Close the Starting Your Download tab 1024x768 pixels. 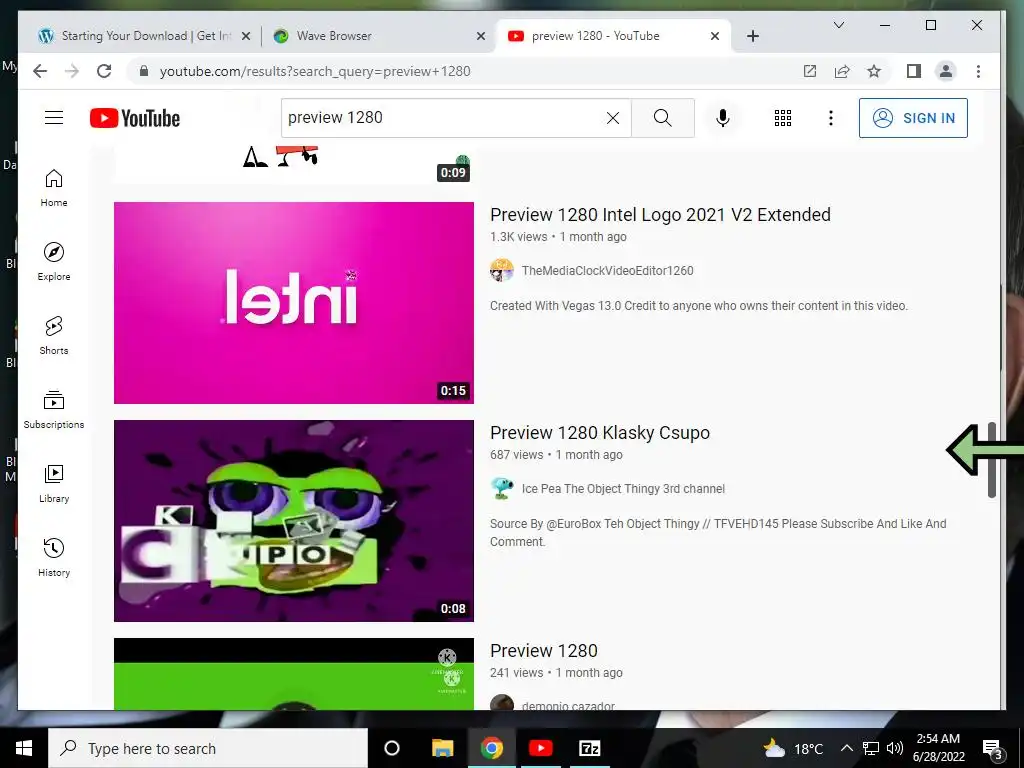[246, 36]
